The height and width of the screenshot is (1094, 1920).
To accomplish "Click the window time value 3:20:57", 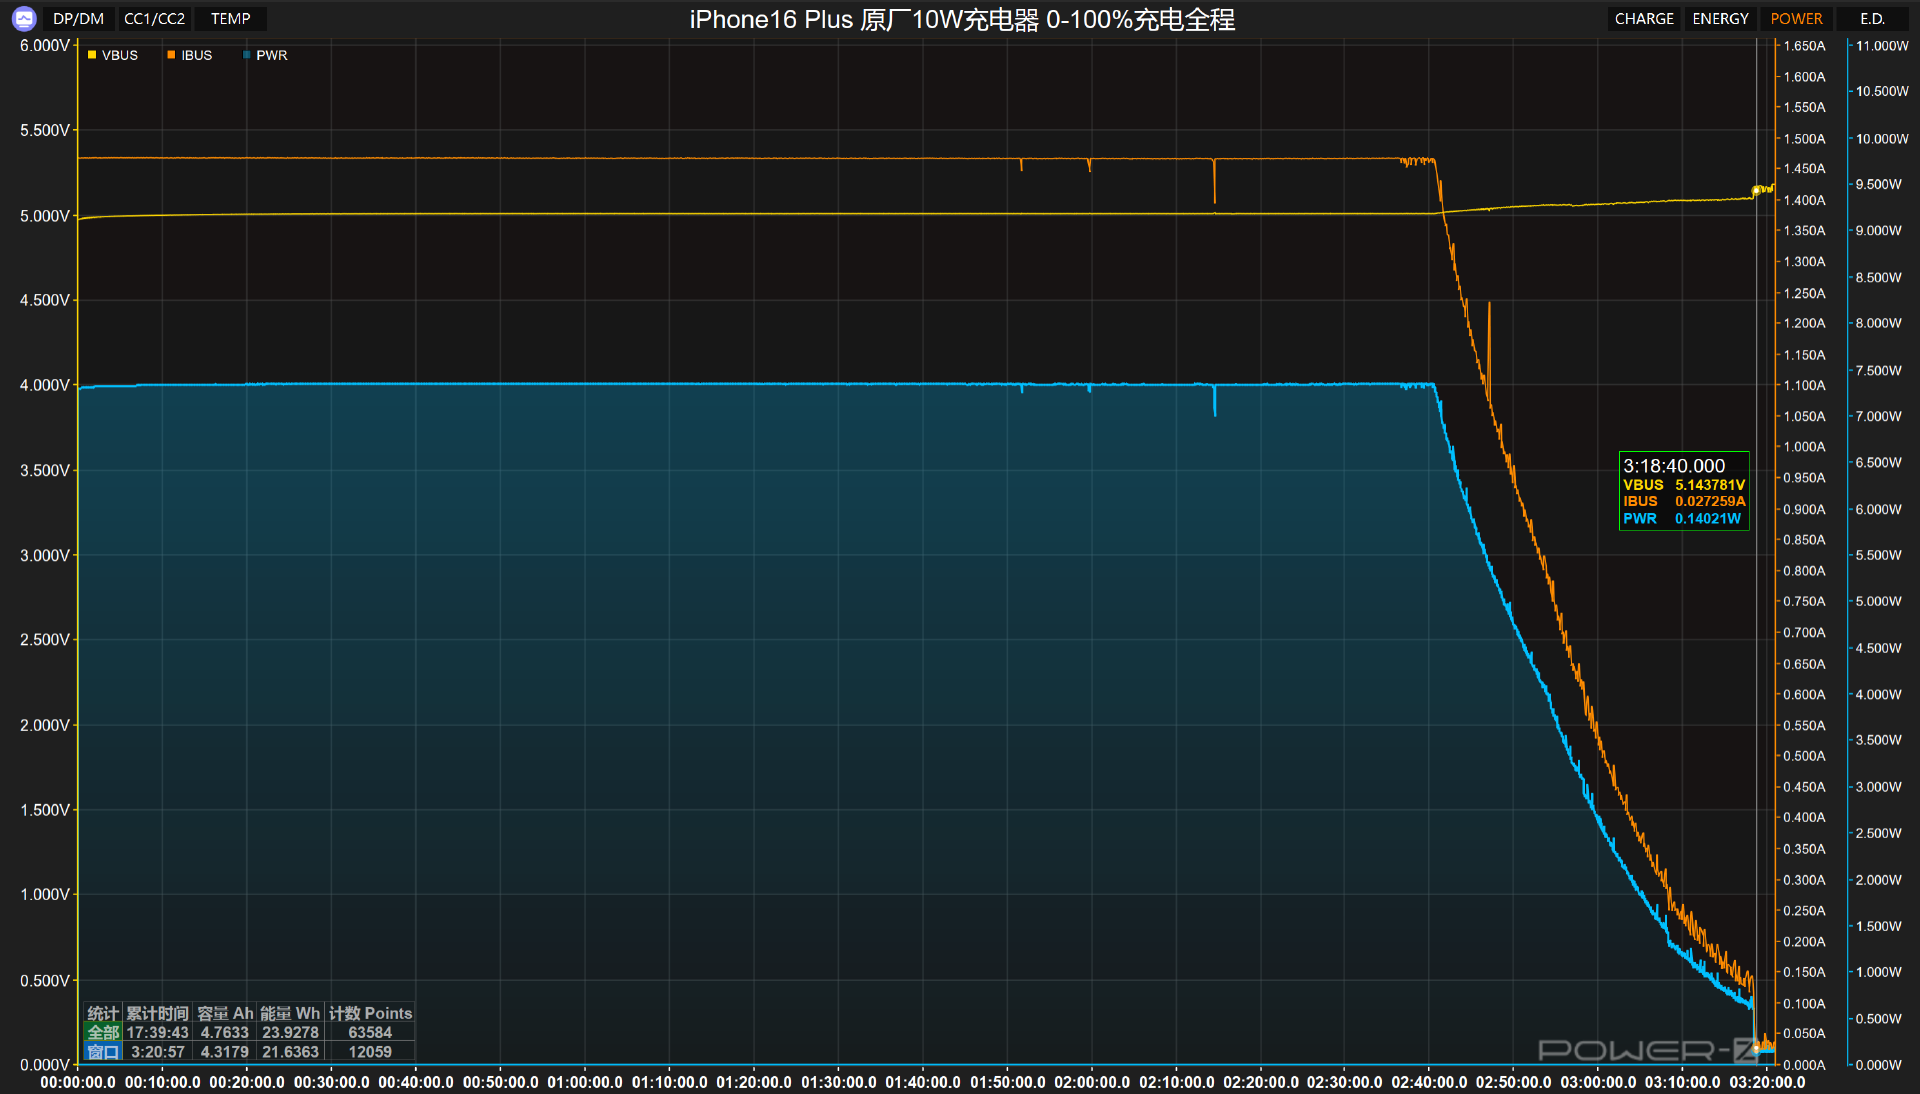I will tap(158, 1051).
